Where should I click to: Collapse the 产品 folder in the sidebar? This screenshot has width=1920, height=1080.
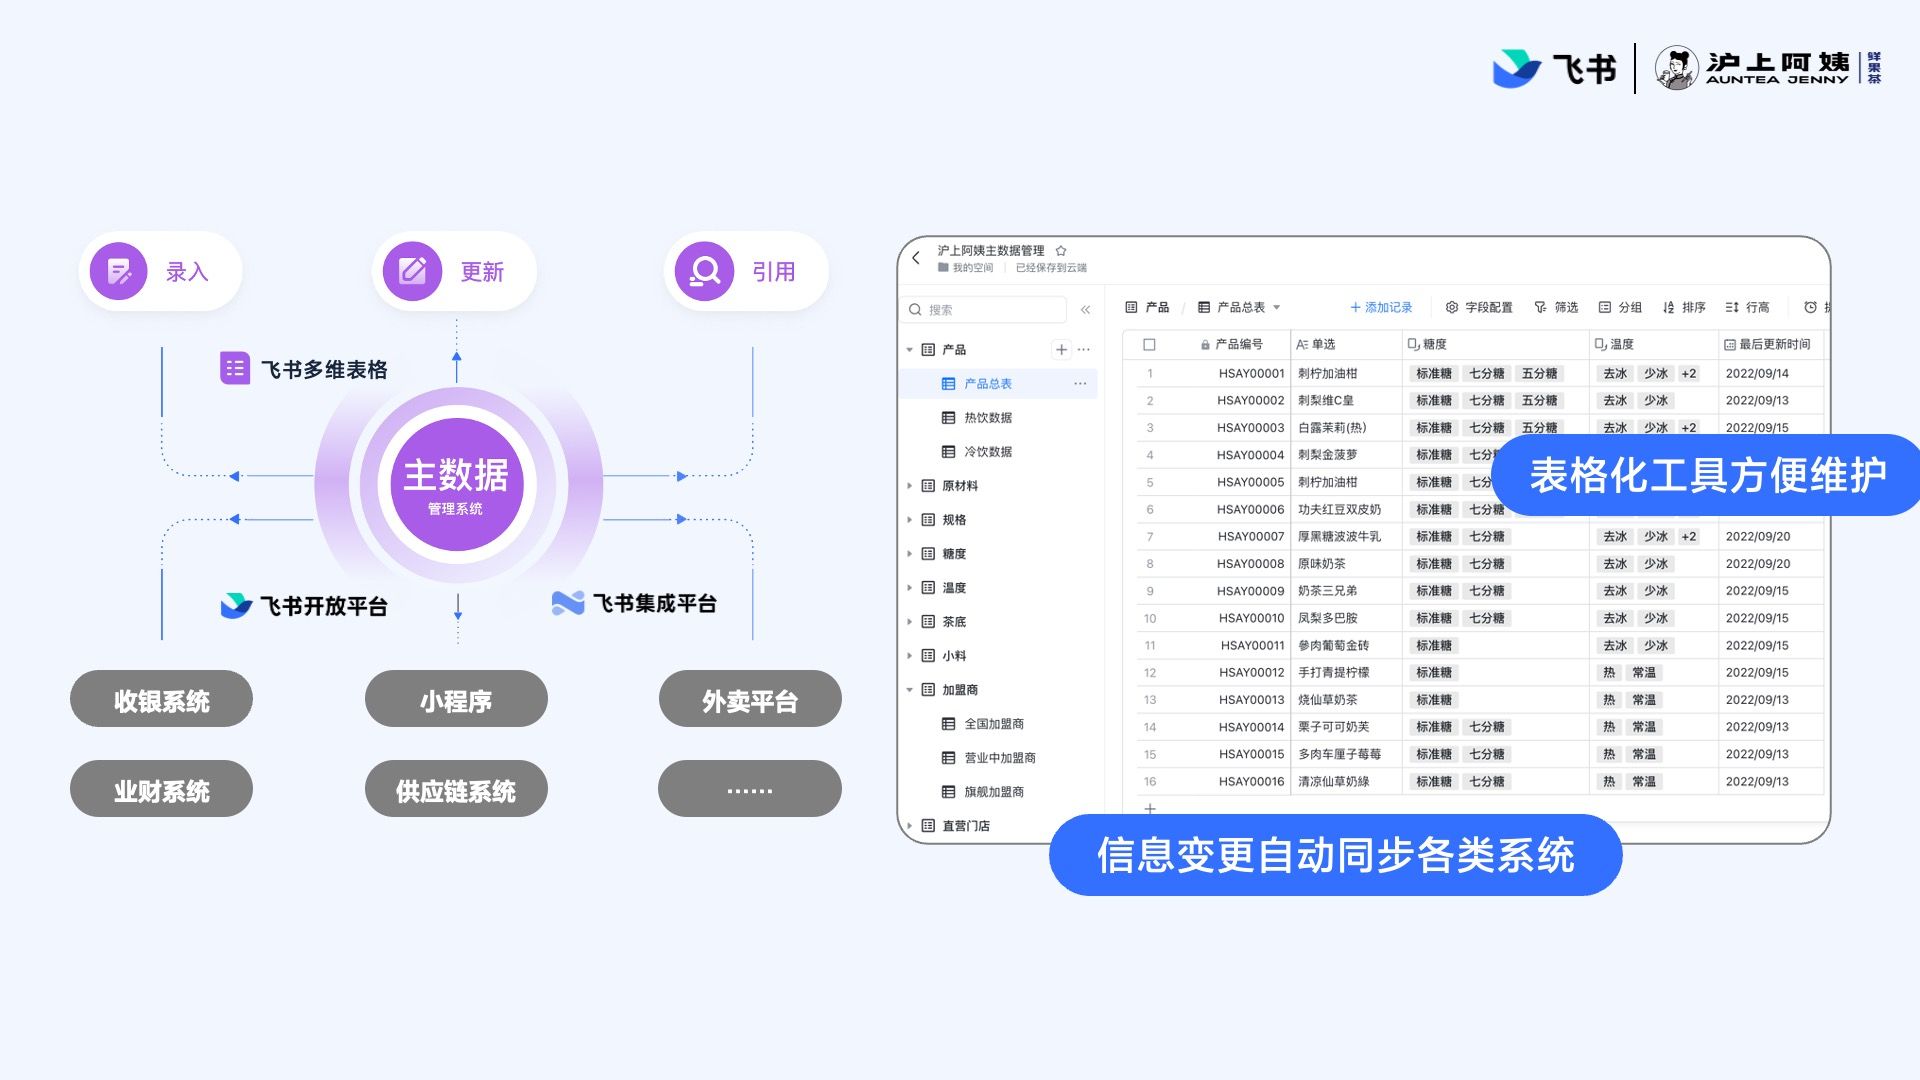[x=909, y=350]
